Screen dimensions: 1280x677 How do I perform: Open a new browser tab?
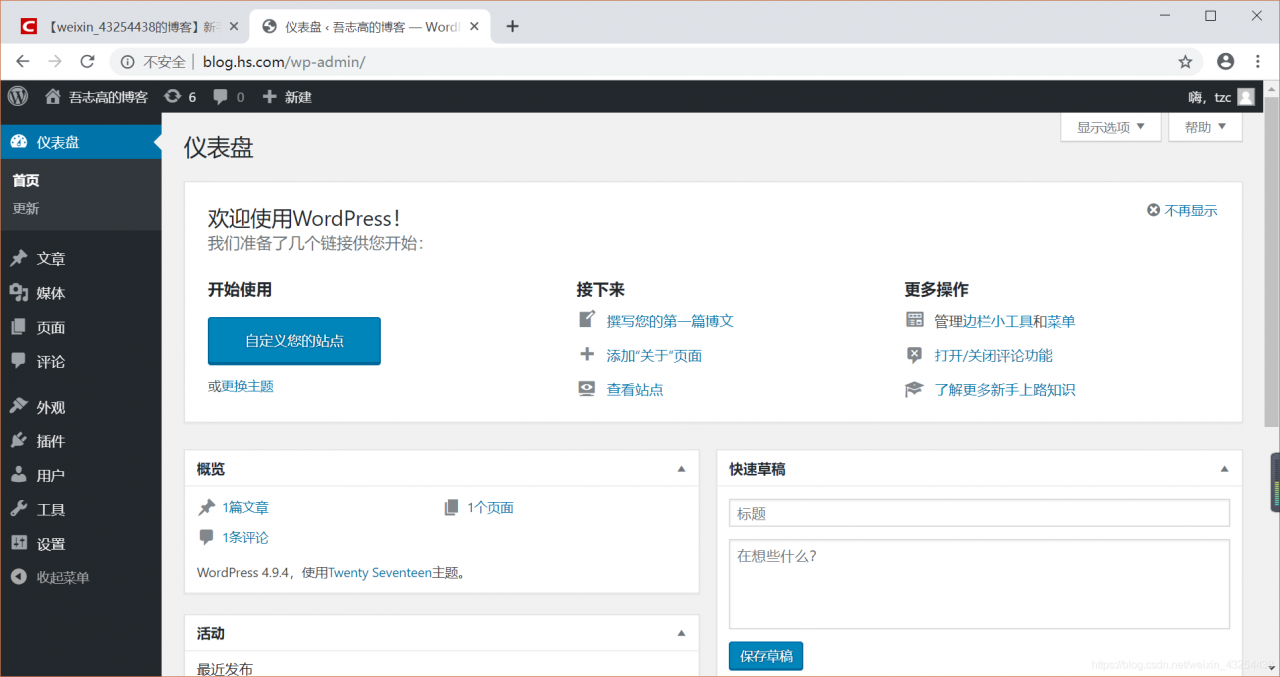point(512,26)
